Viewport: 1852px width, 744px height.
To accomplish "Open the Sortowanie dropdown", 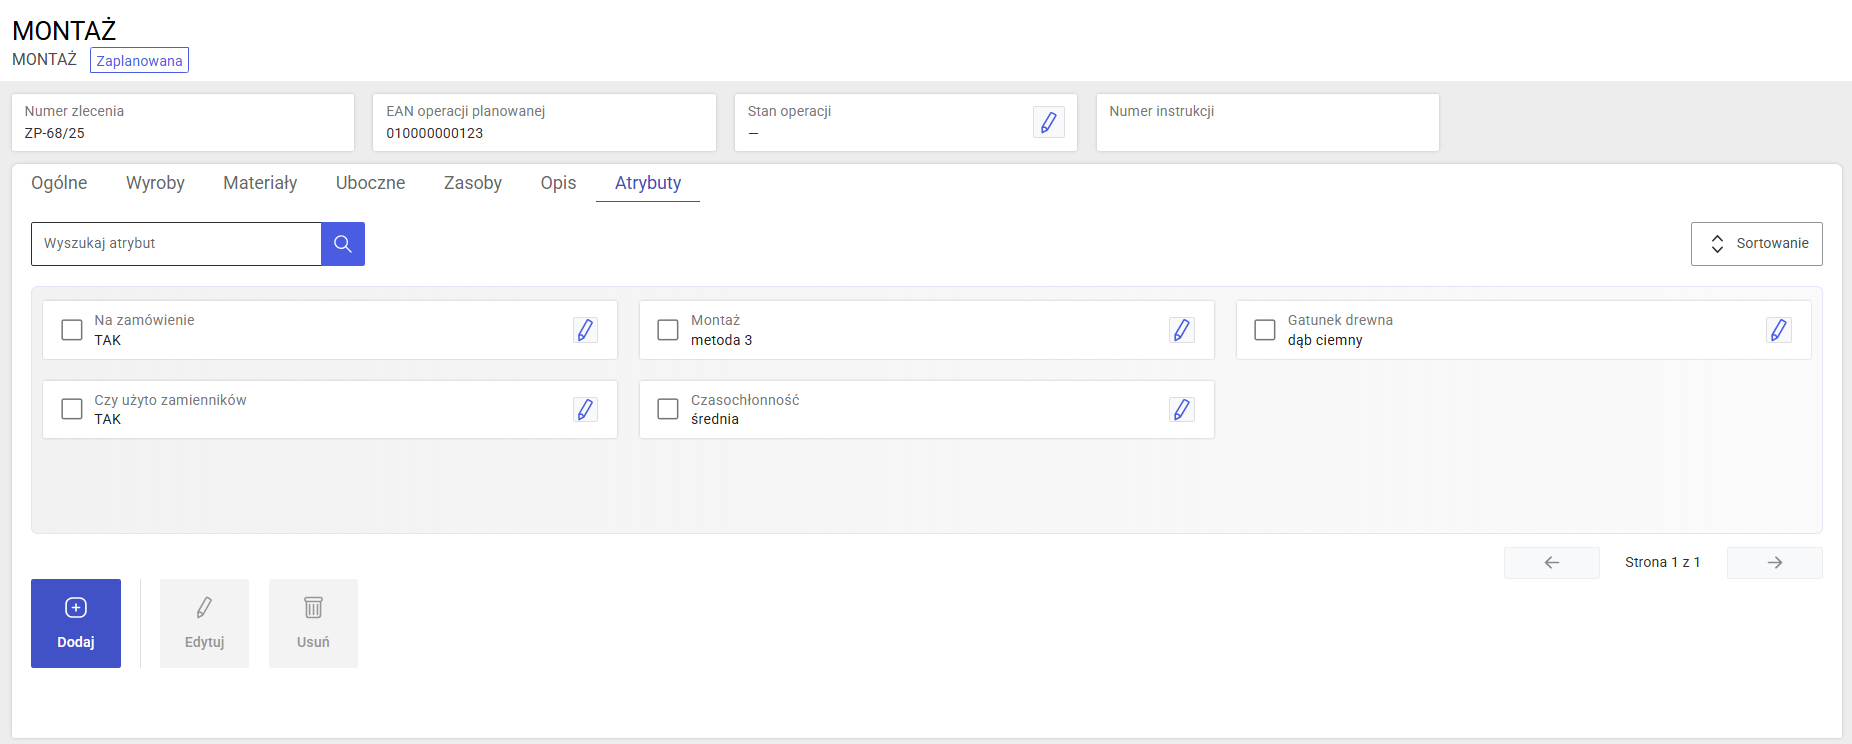I will (x=1756, y=244).
